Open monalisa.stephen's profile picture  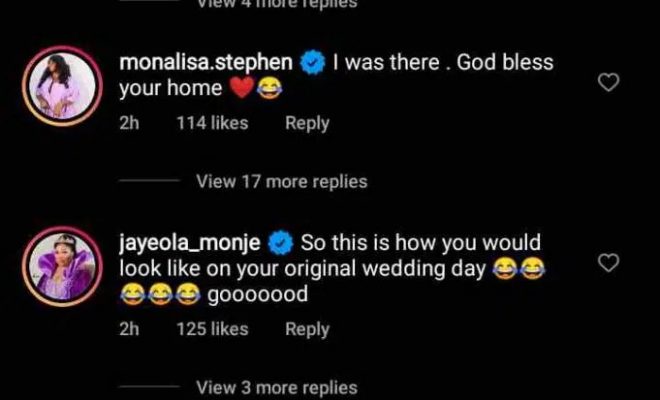(62, 86)
